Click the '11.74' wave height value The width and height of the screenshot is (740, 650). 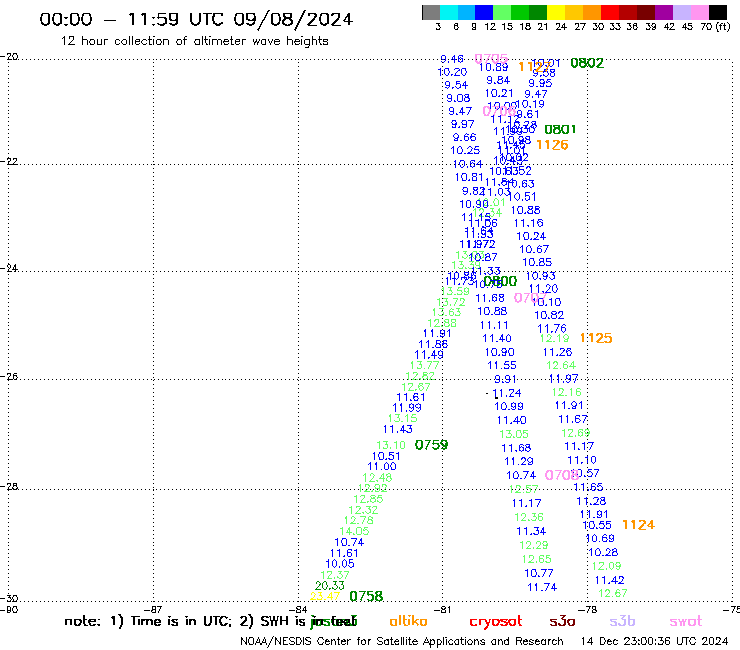tap(542, 587)
